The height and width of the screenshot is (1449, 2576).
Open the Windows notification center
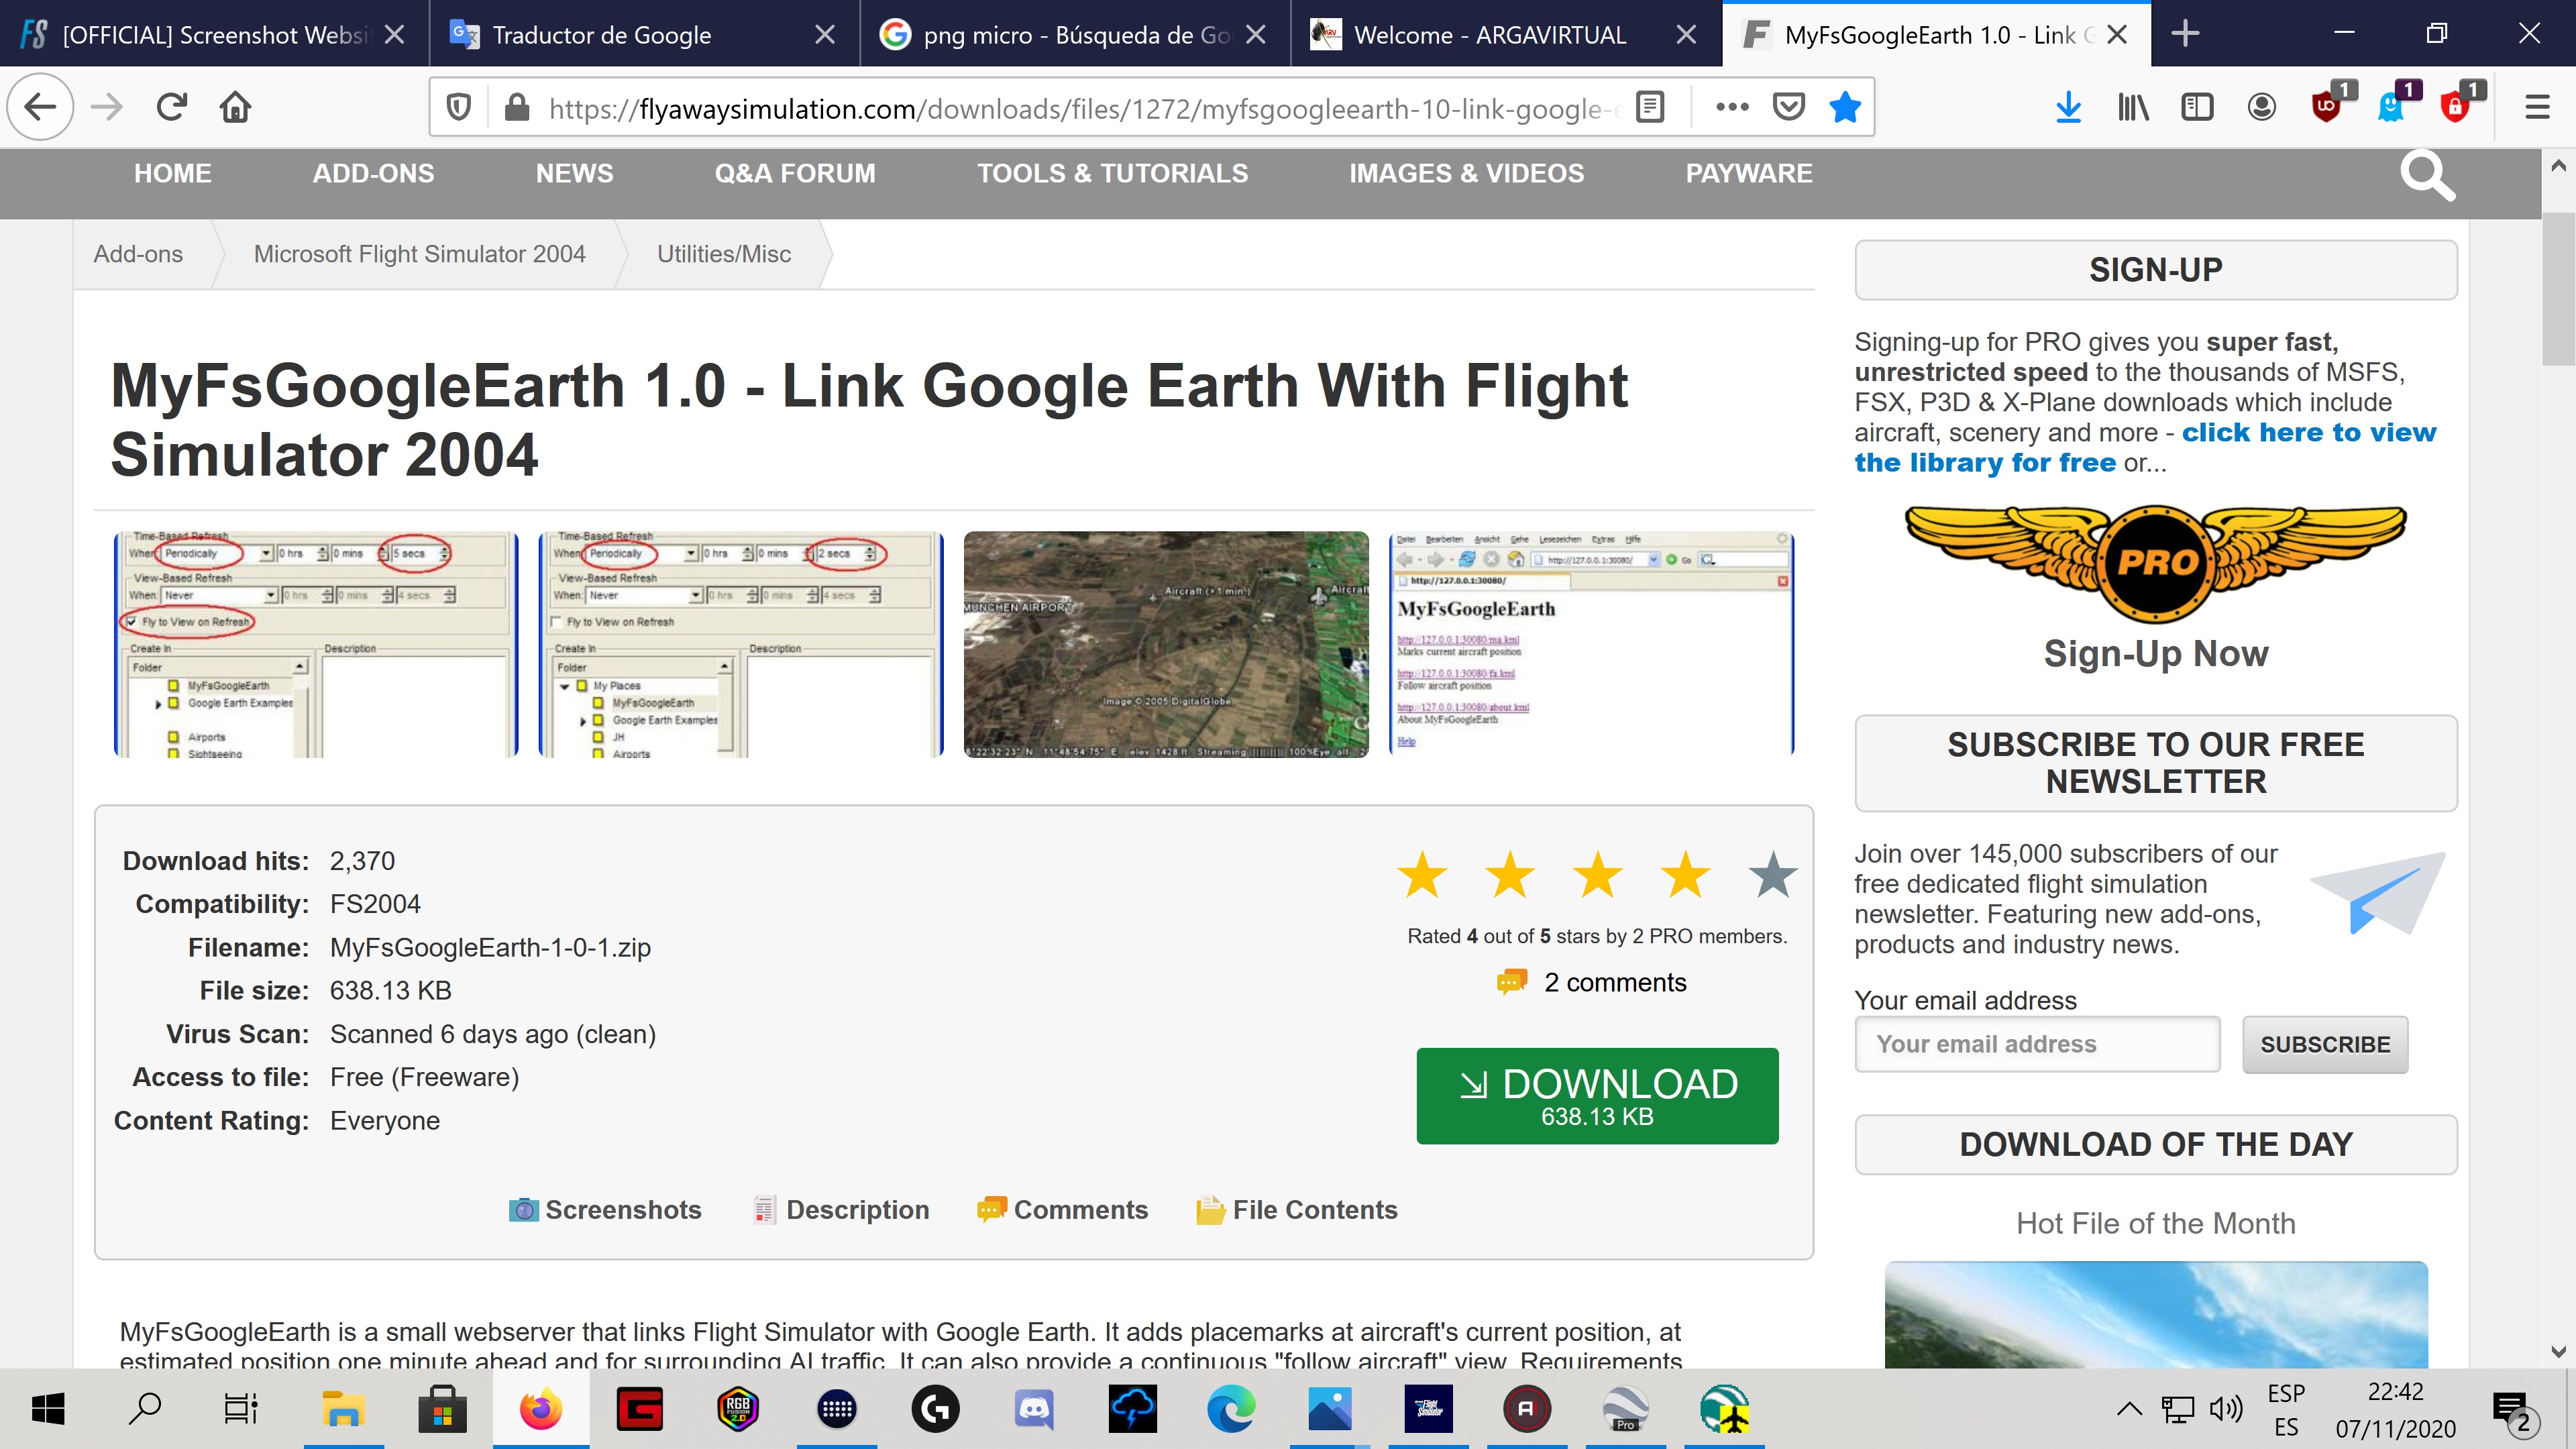click(x=2512, y=1411)
